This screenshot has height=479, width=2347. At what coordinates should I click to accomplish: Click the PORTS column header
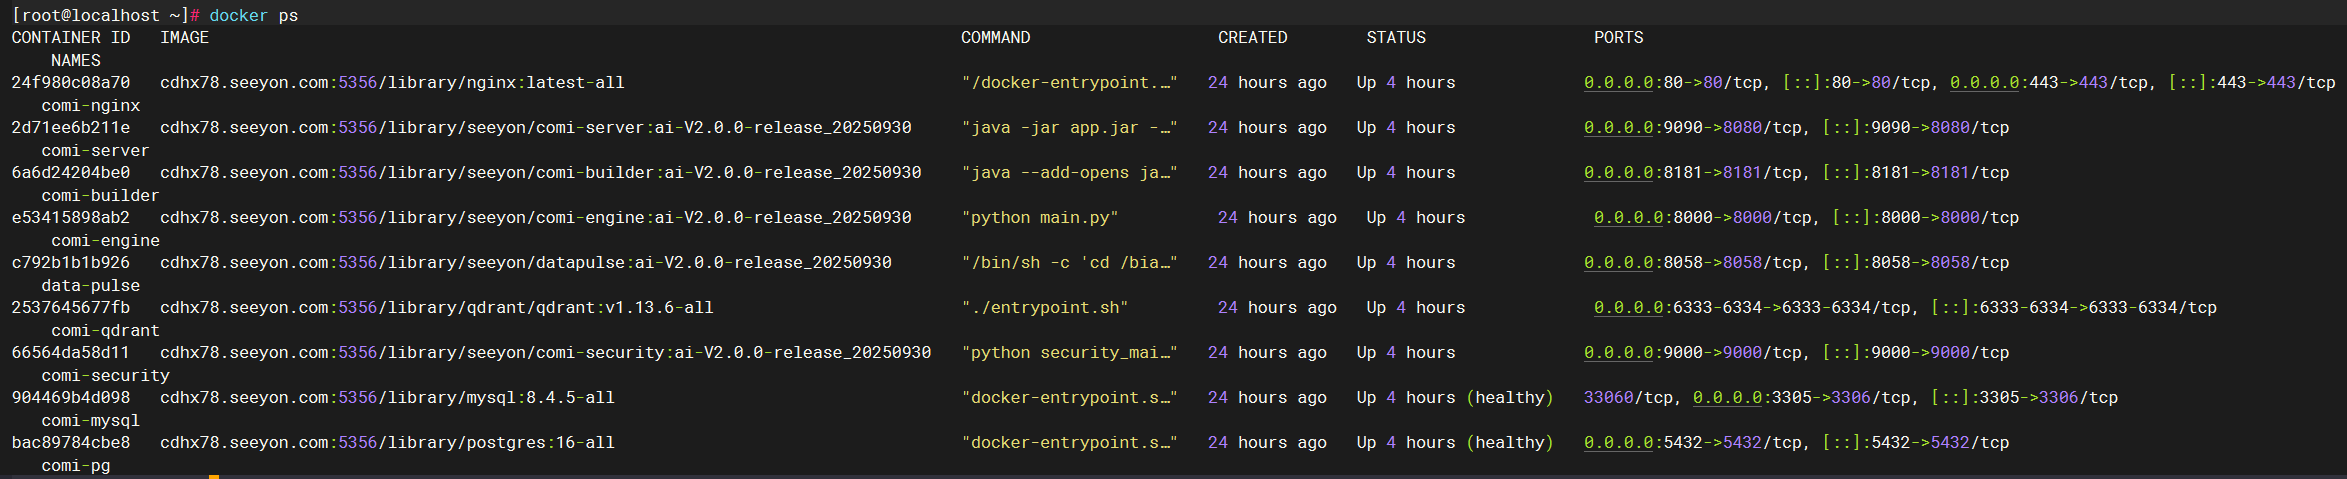(1618, 38)
